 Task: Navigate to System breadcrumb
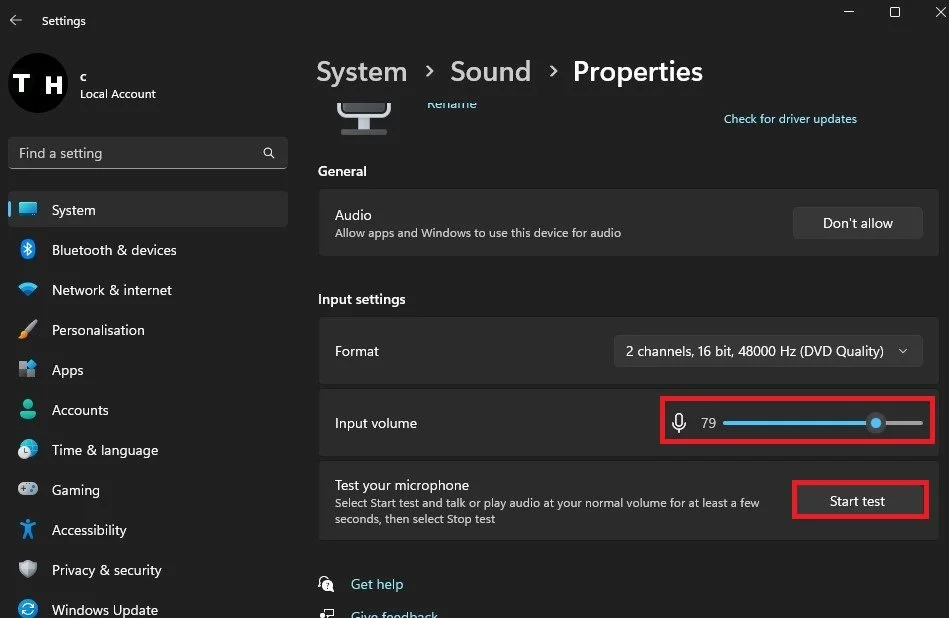[361, 72]
